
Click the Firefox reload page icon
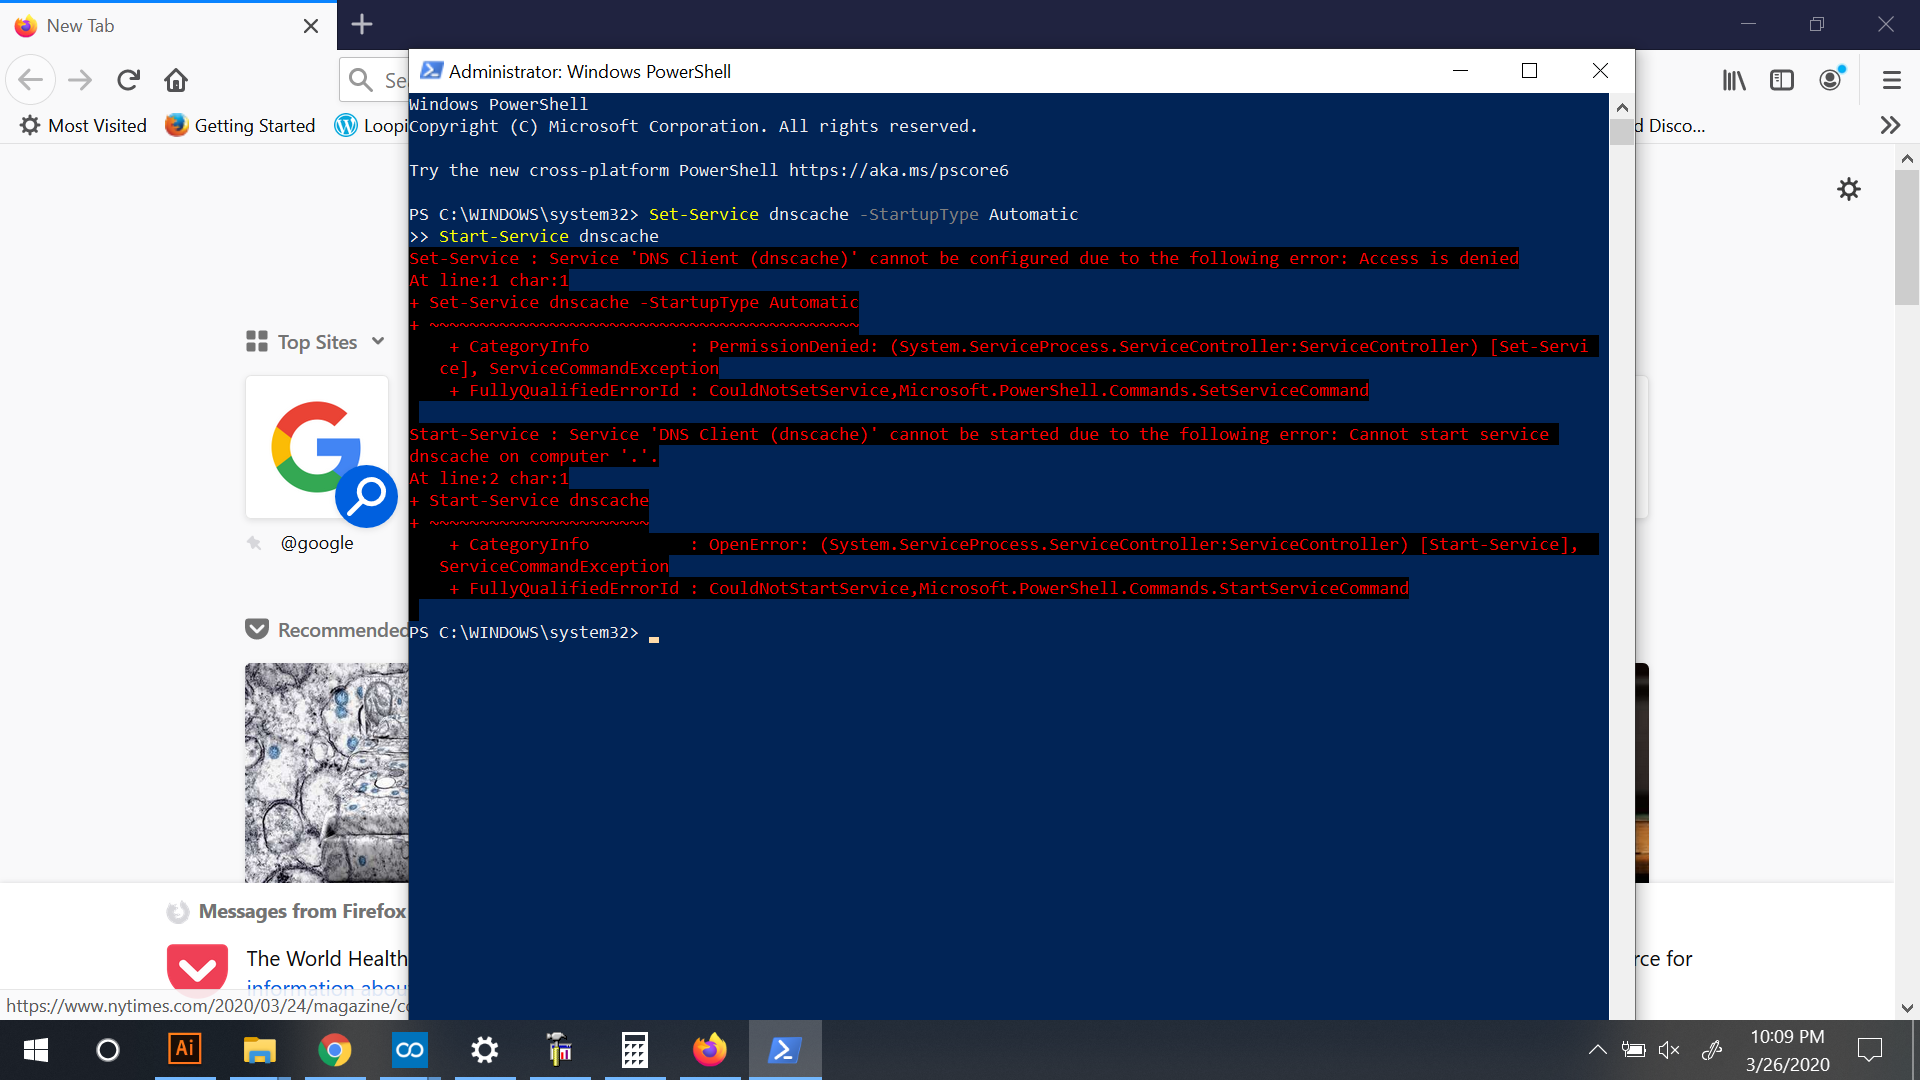point(128,80)
